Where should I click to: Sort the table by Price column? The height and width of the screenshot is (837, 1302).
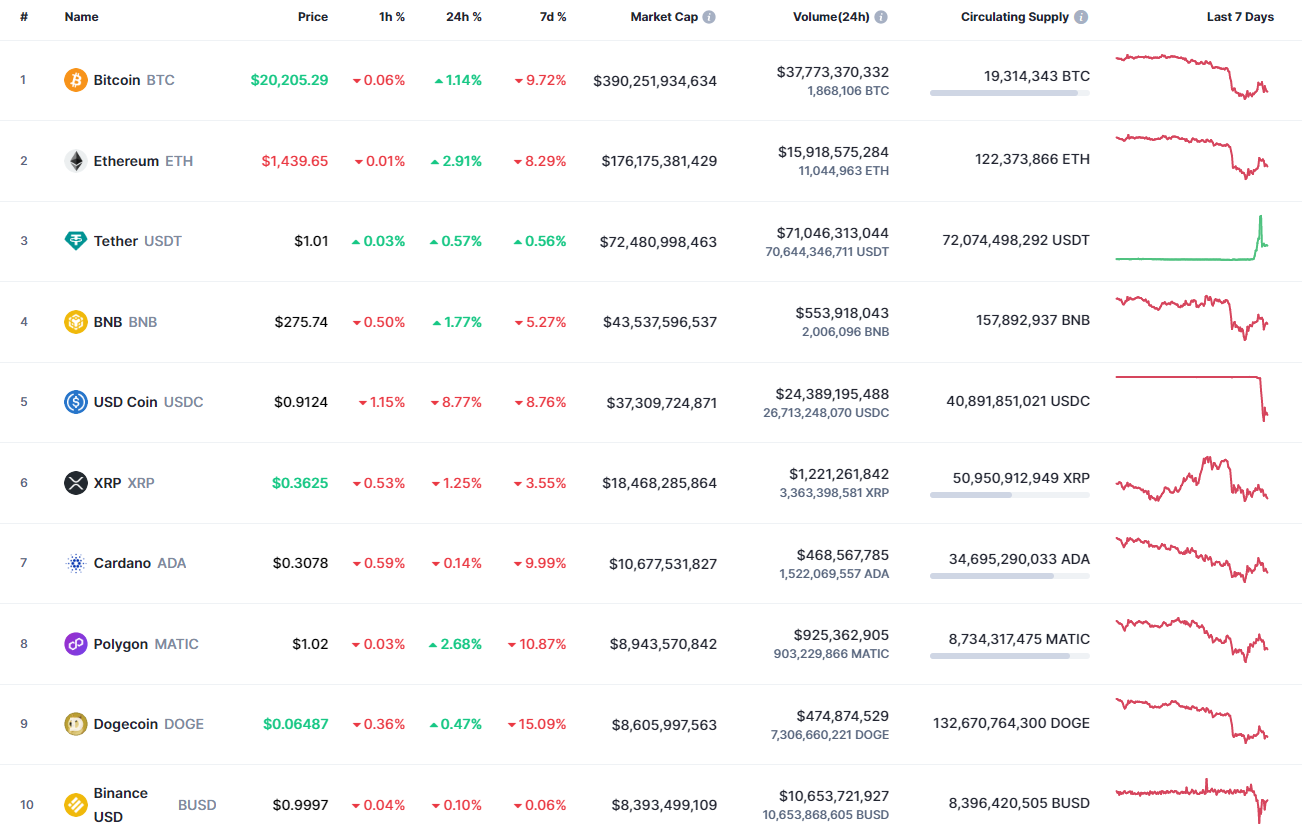tap(313, 16)
